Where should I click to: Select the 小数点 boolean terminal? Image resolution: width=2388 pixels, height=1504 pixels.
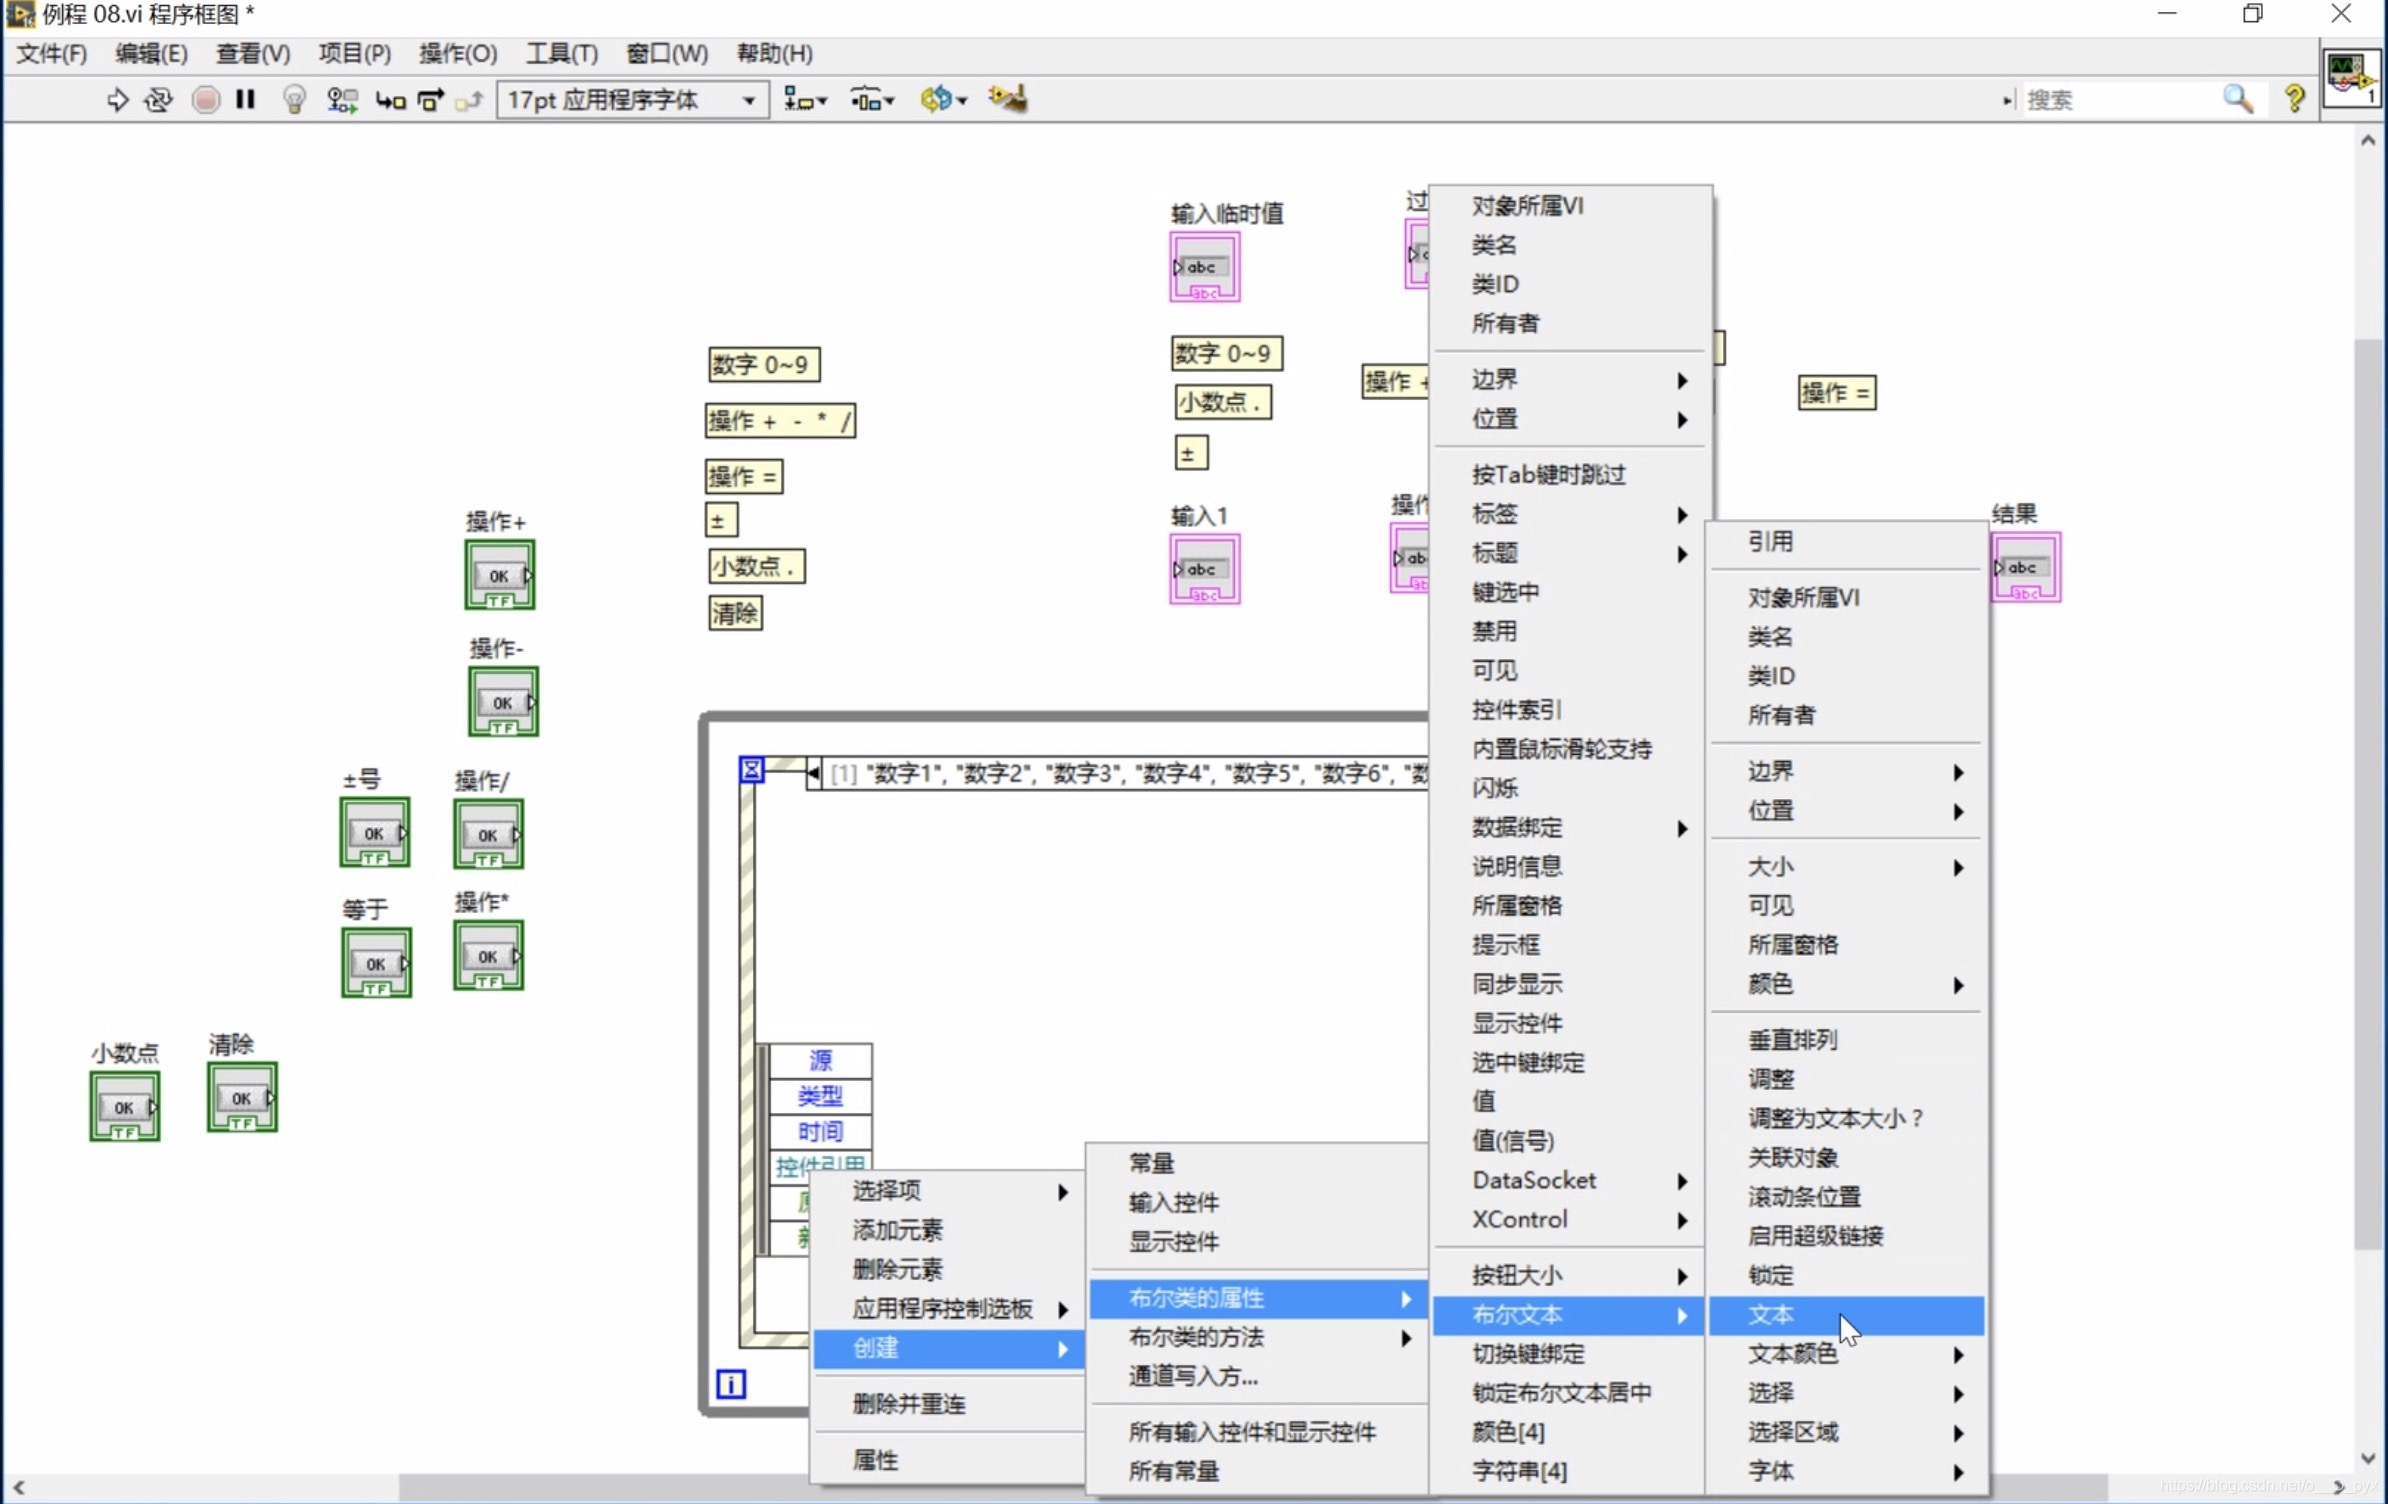124,1107
